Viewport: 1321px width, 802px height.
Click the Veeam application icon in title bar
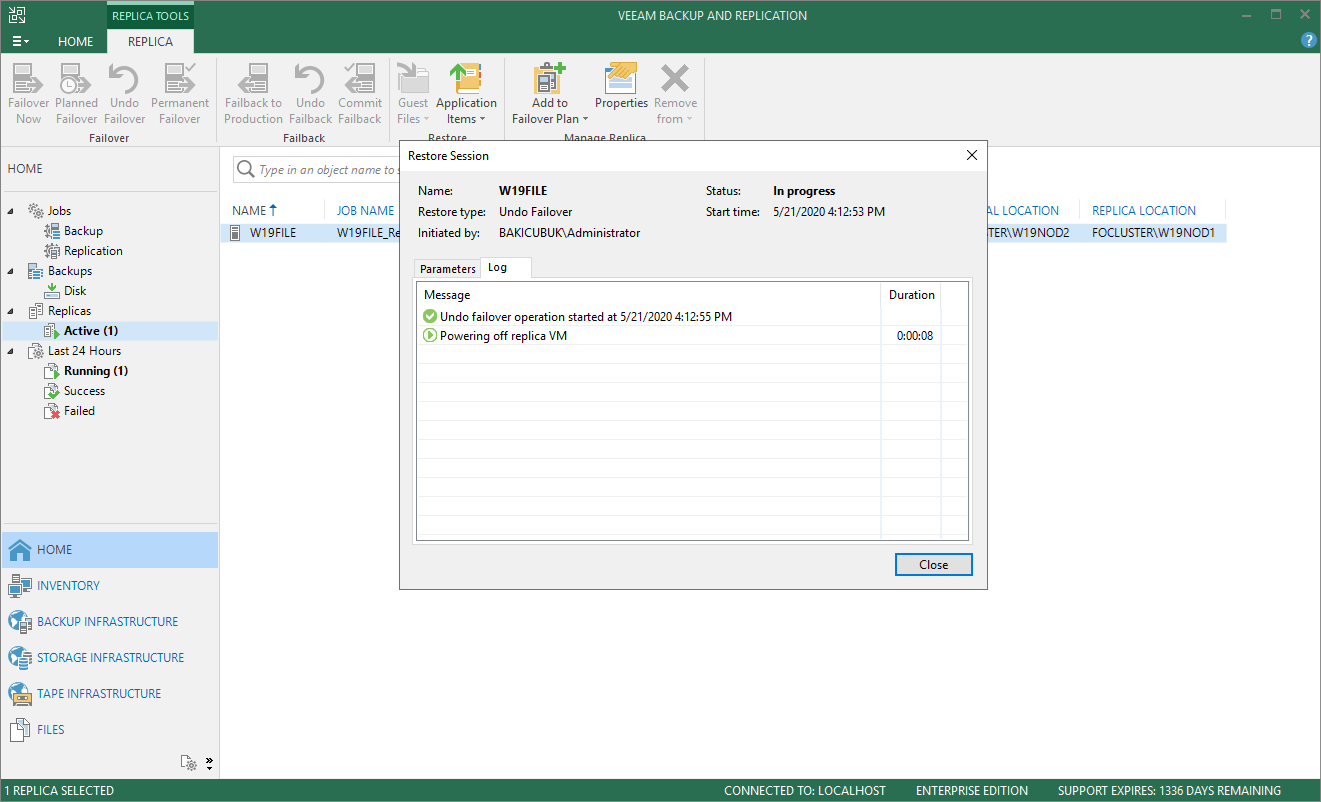tap(17, 15)
